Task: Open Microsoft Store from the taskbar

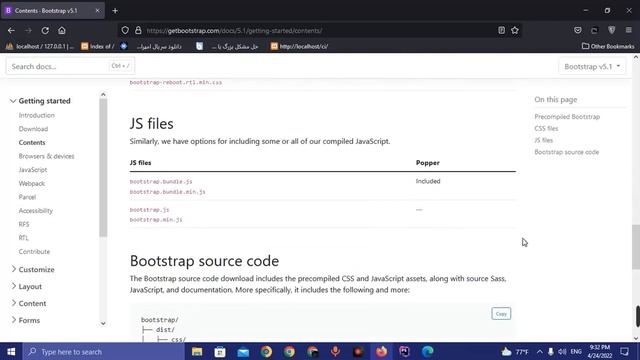Action: 220,351
